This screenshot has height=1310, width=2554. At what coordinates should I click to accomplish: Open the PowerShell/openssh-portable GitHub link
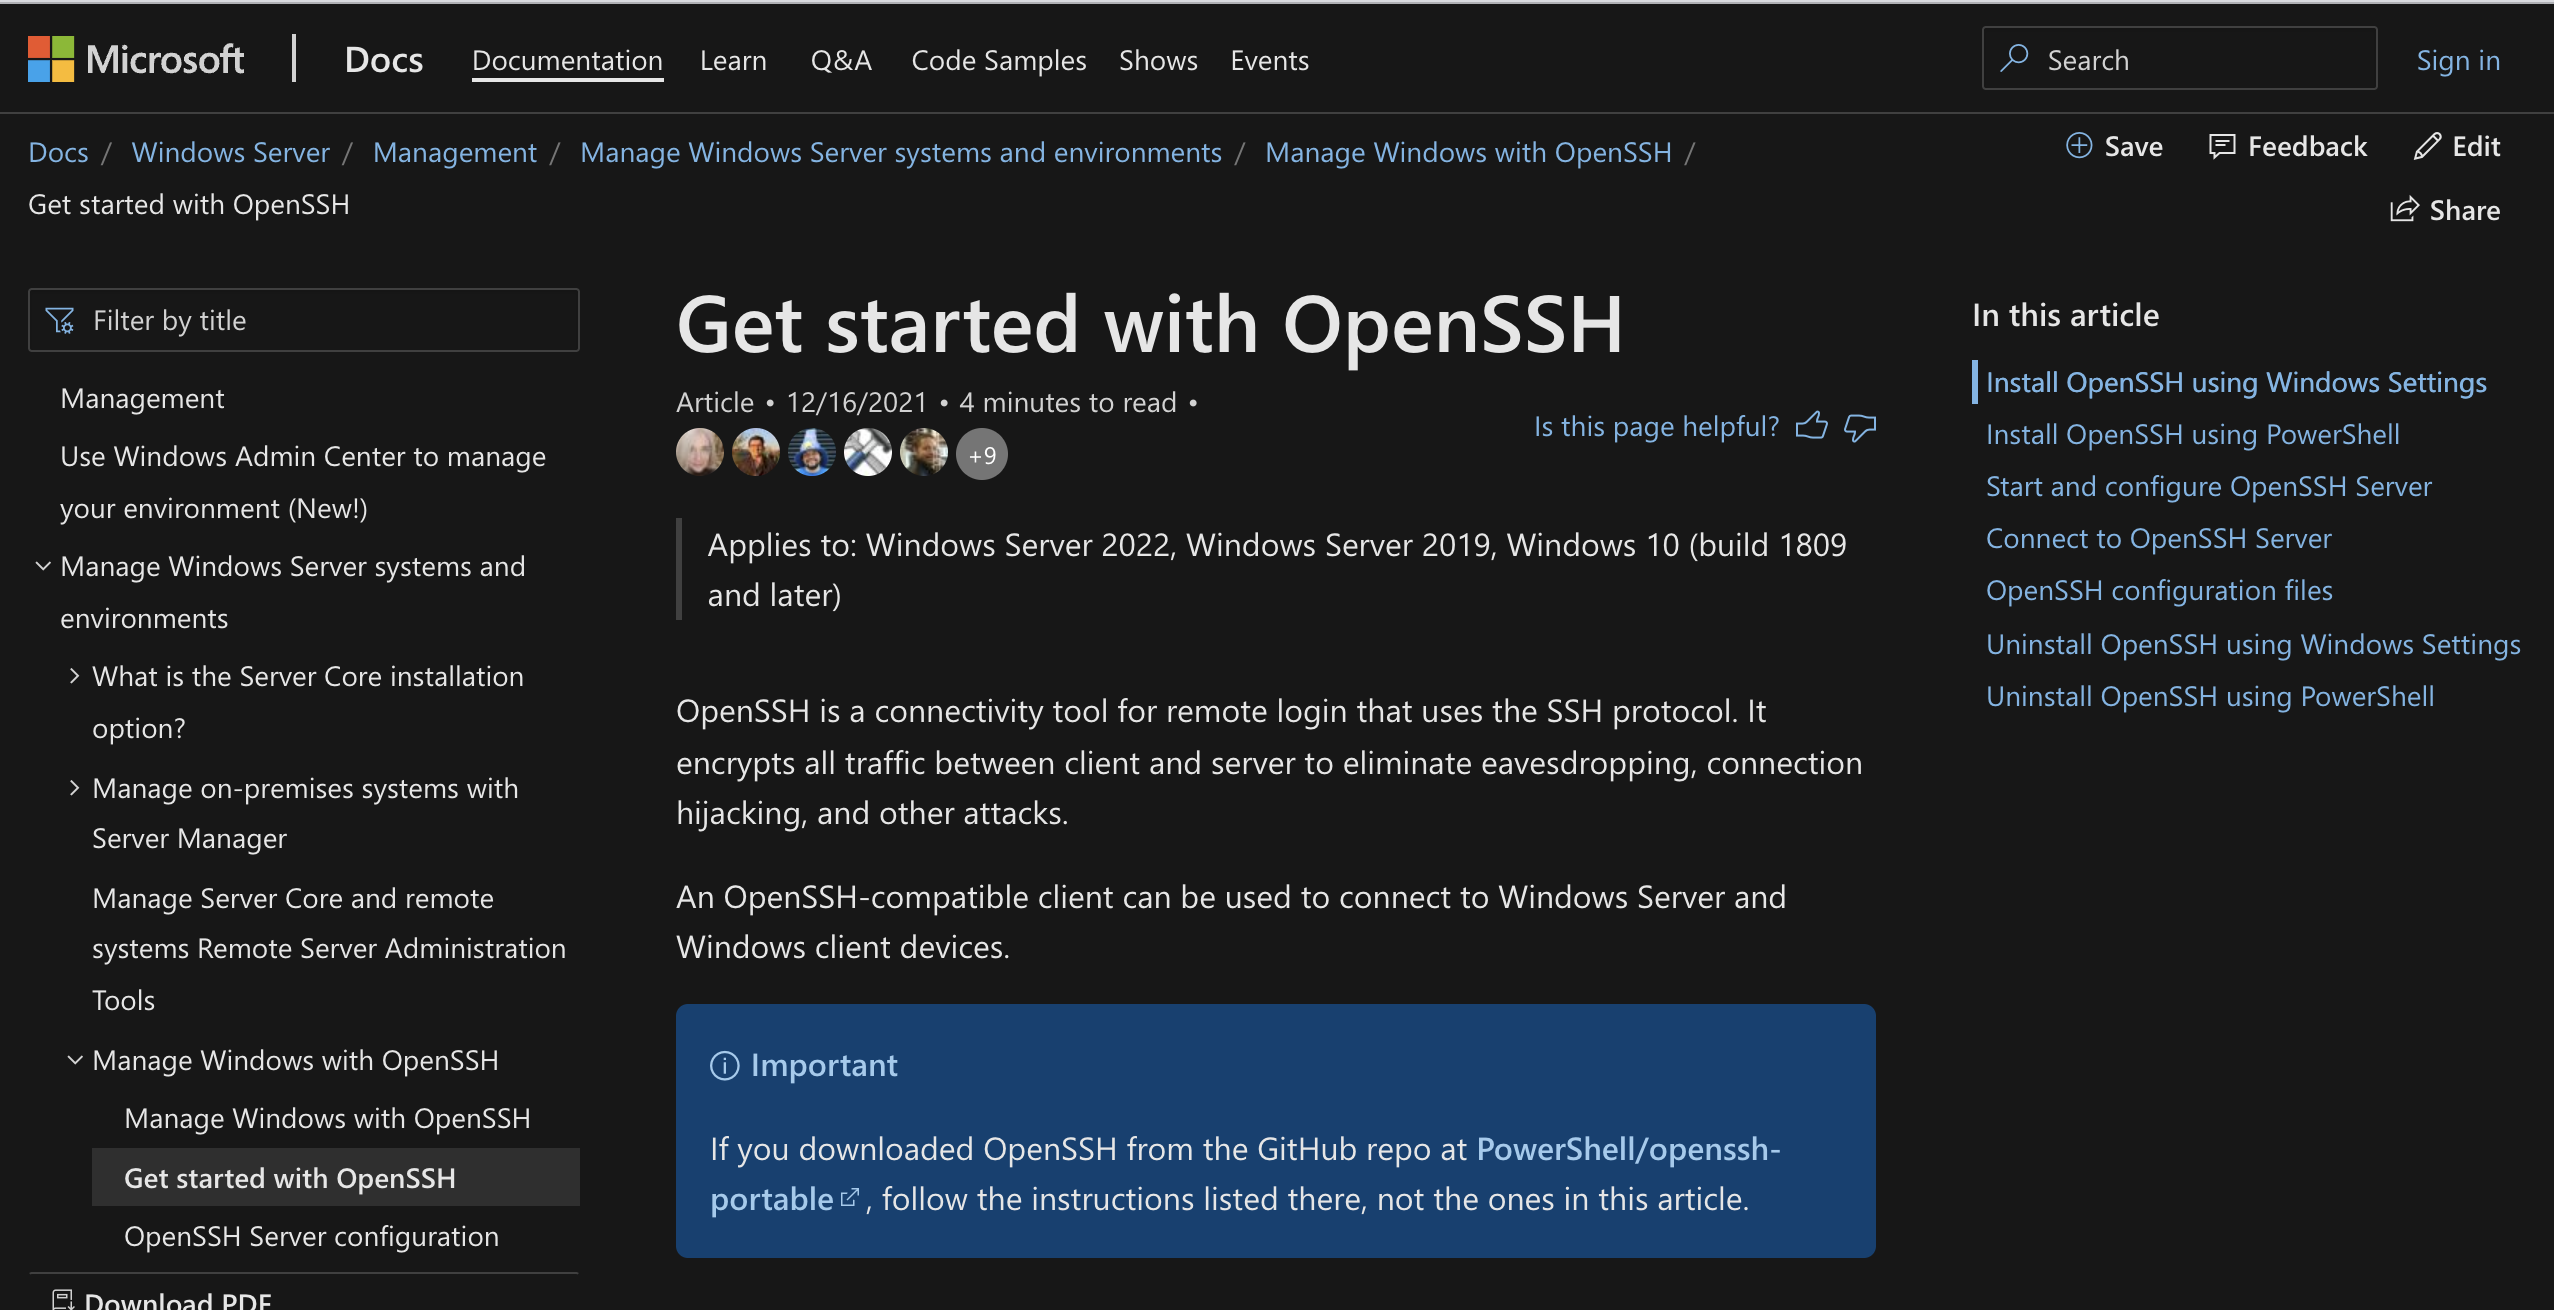1245,1174
